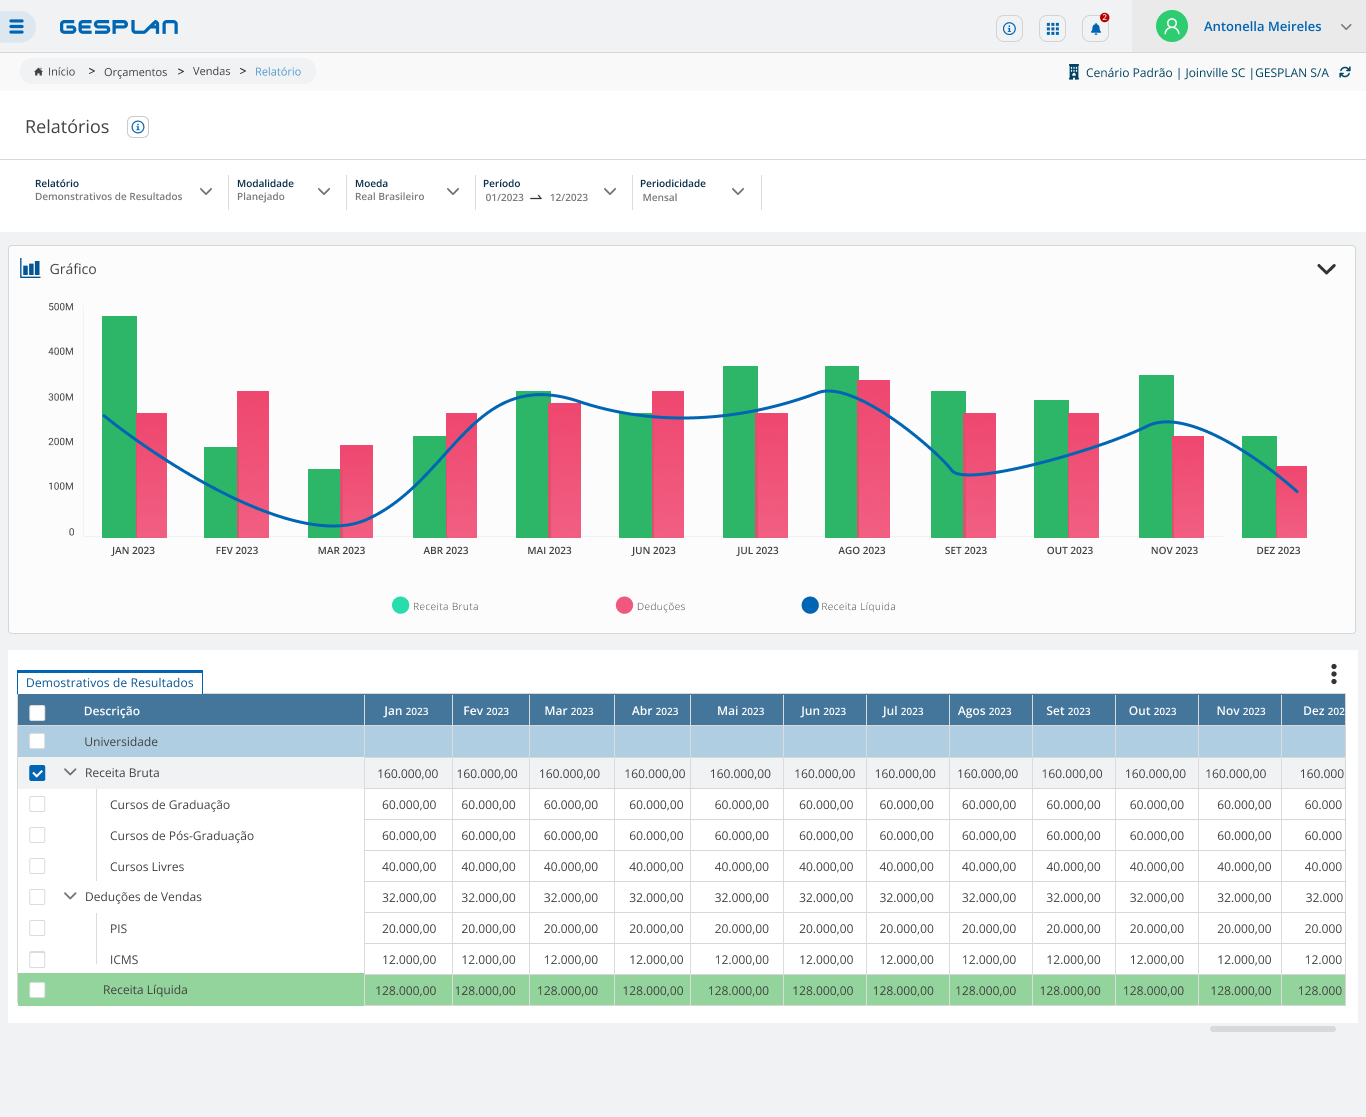Open the Periodicidade dropdown
The width and height of the screenshot is (1366, 1117).
coord(738,191)
